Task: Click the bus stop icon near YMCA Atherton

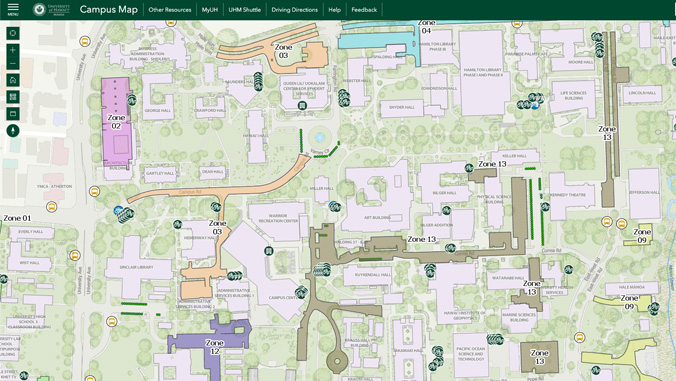Action: (52, 207)
